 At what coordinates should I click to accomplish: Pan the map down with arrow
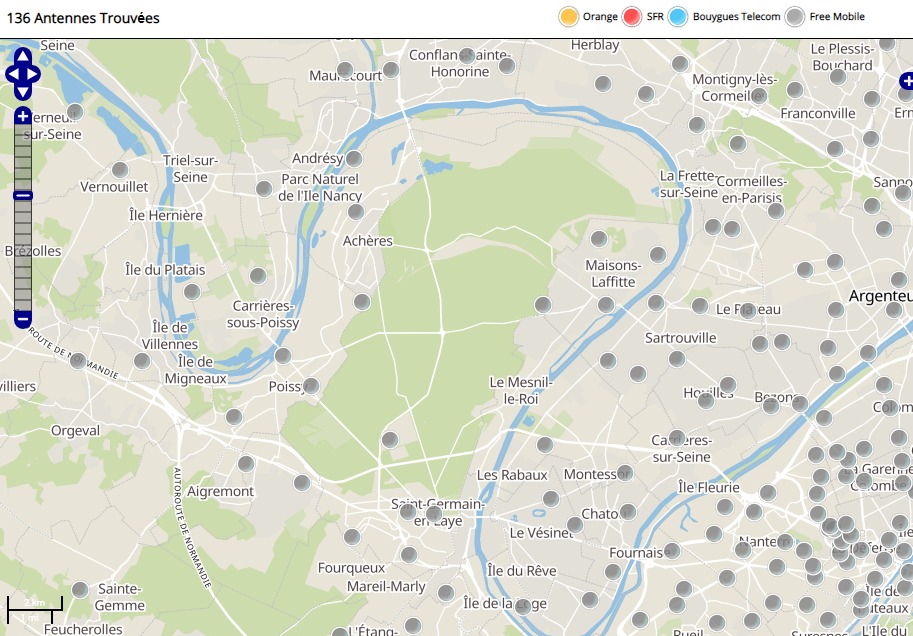point(23,91)
